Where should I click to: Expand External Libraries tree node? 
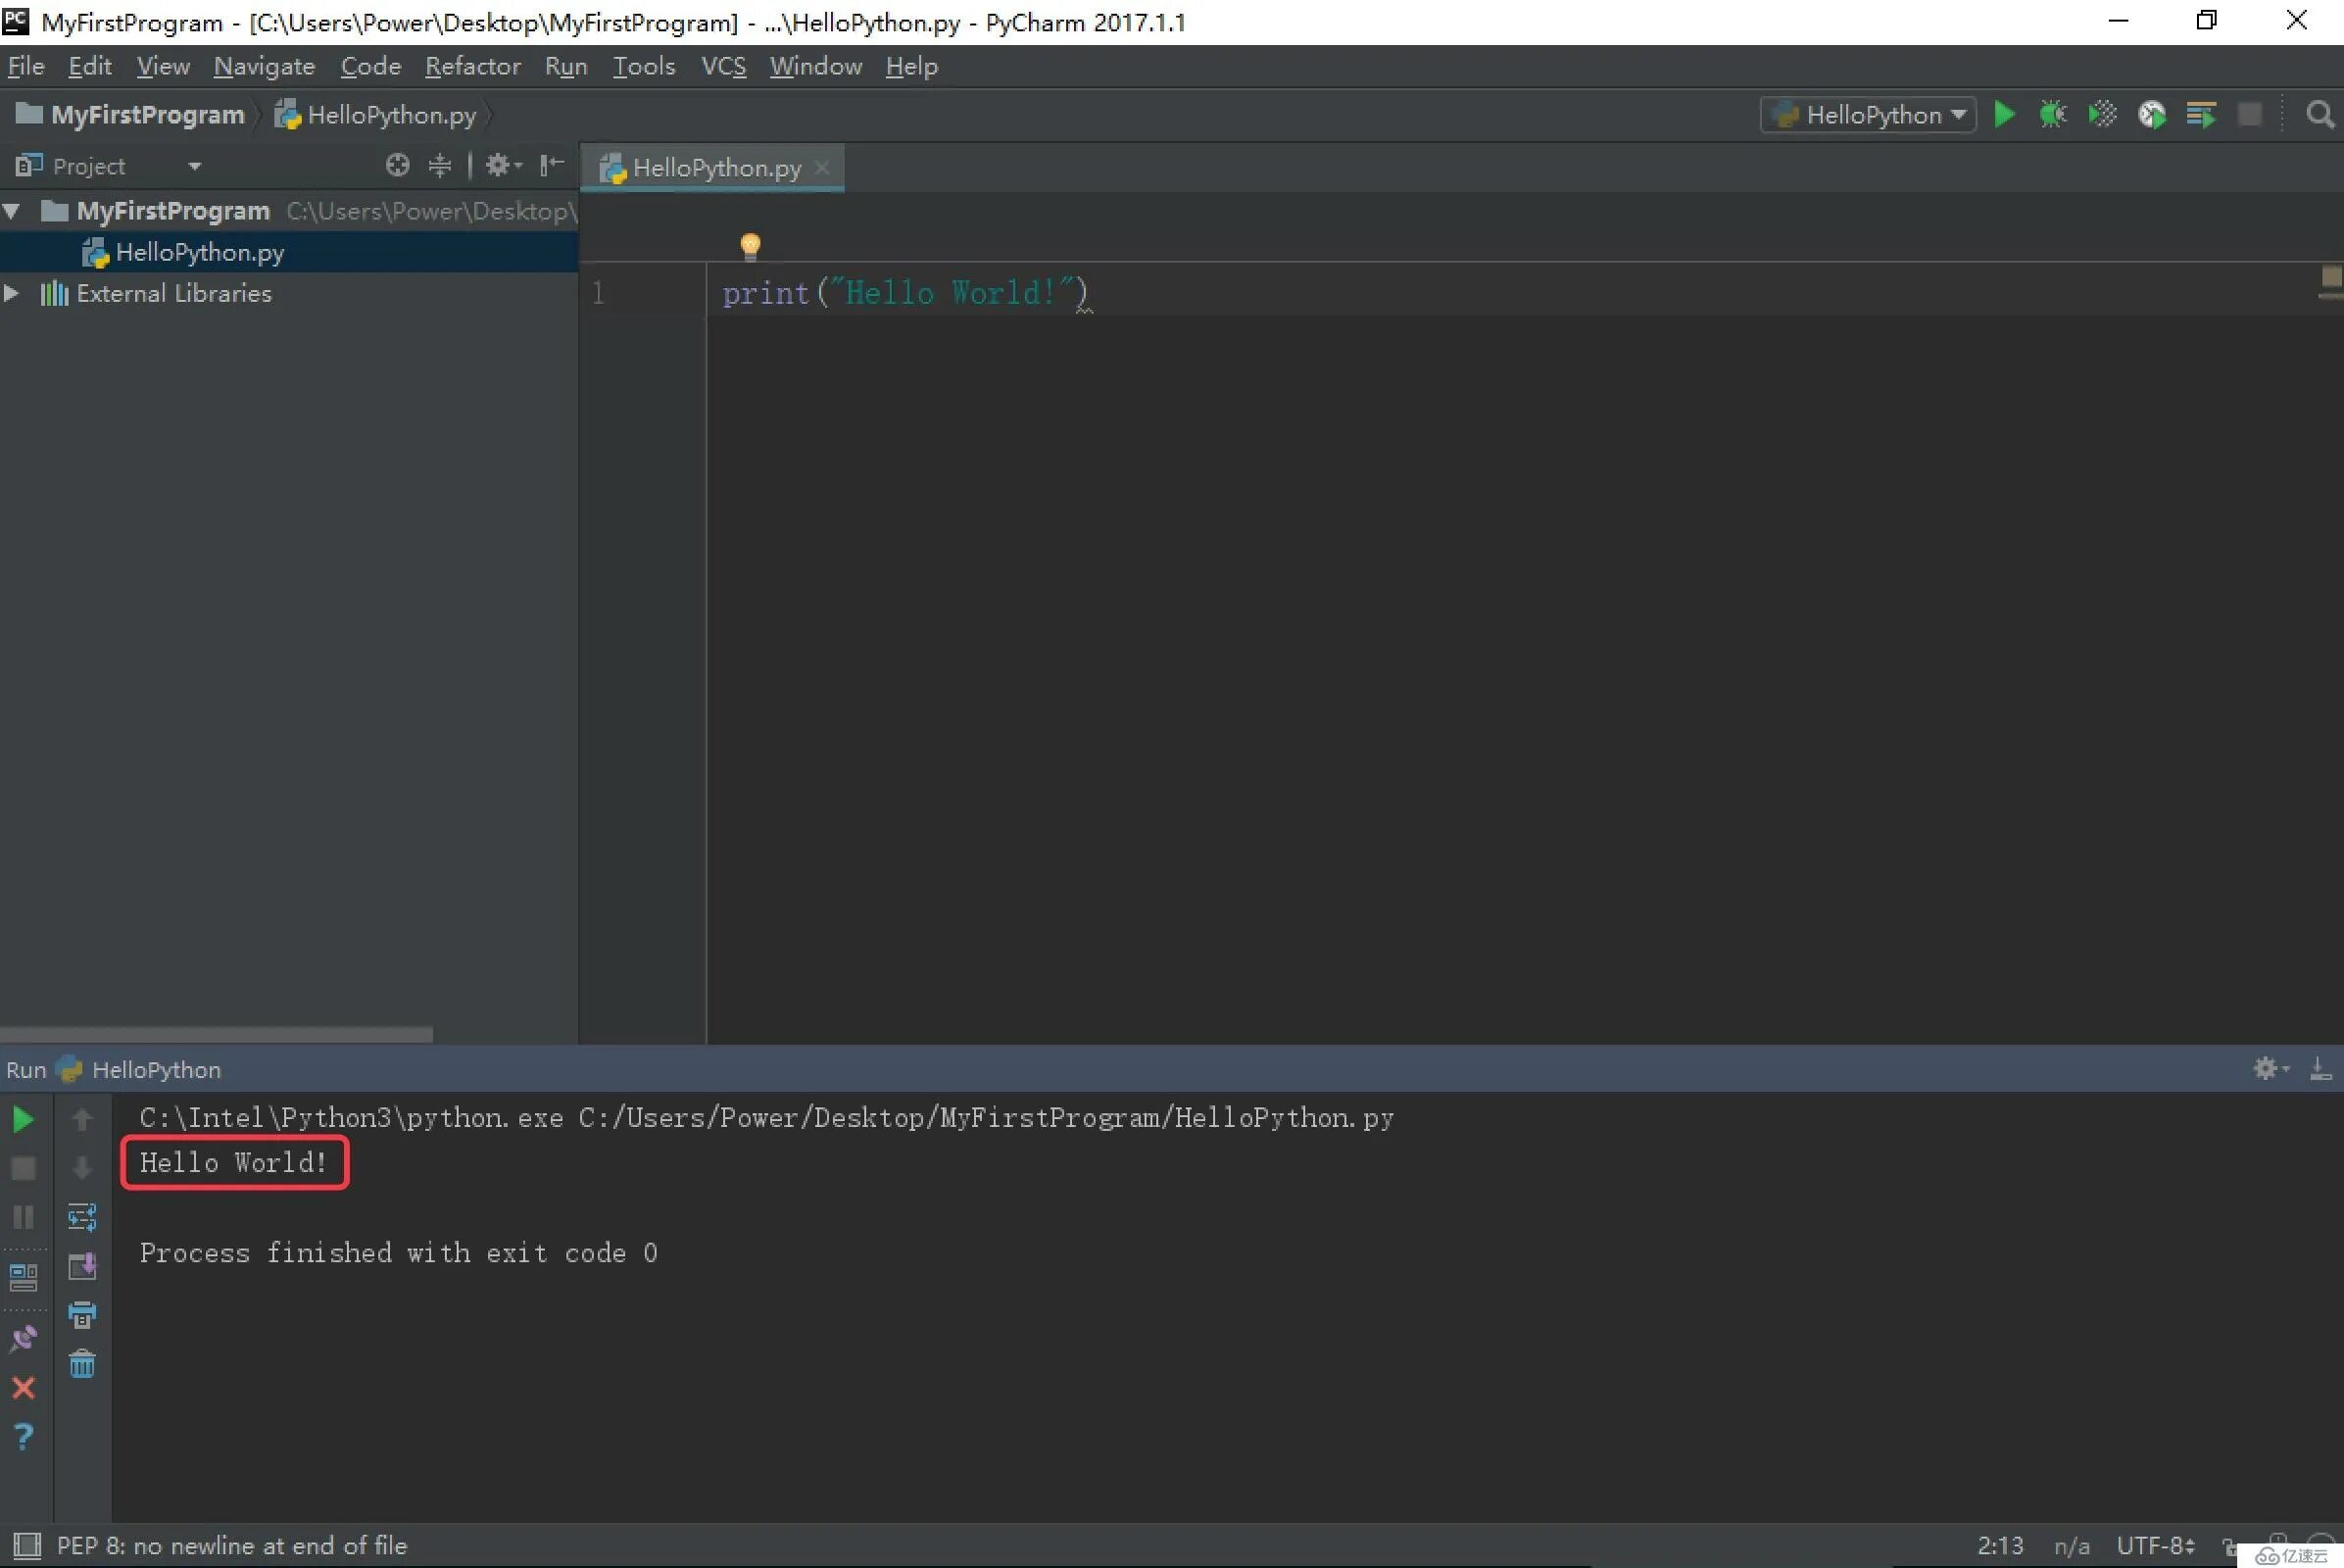coord(12,293)
